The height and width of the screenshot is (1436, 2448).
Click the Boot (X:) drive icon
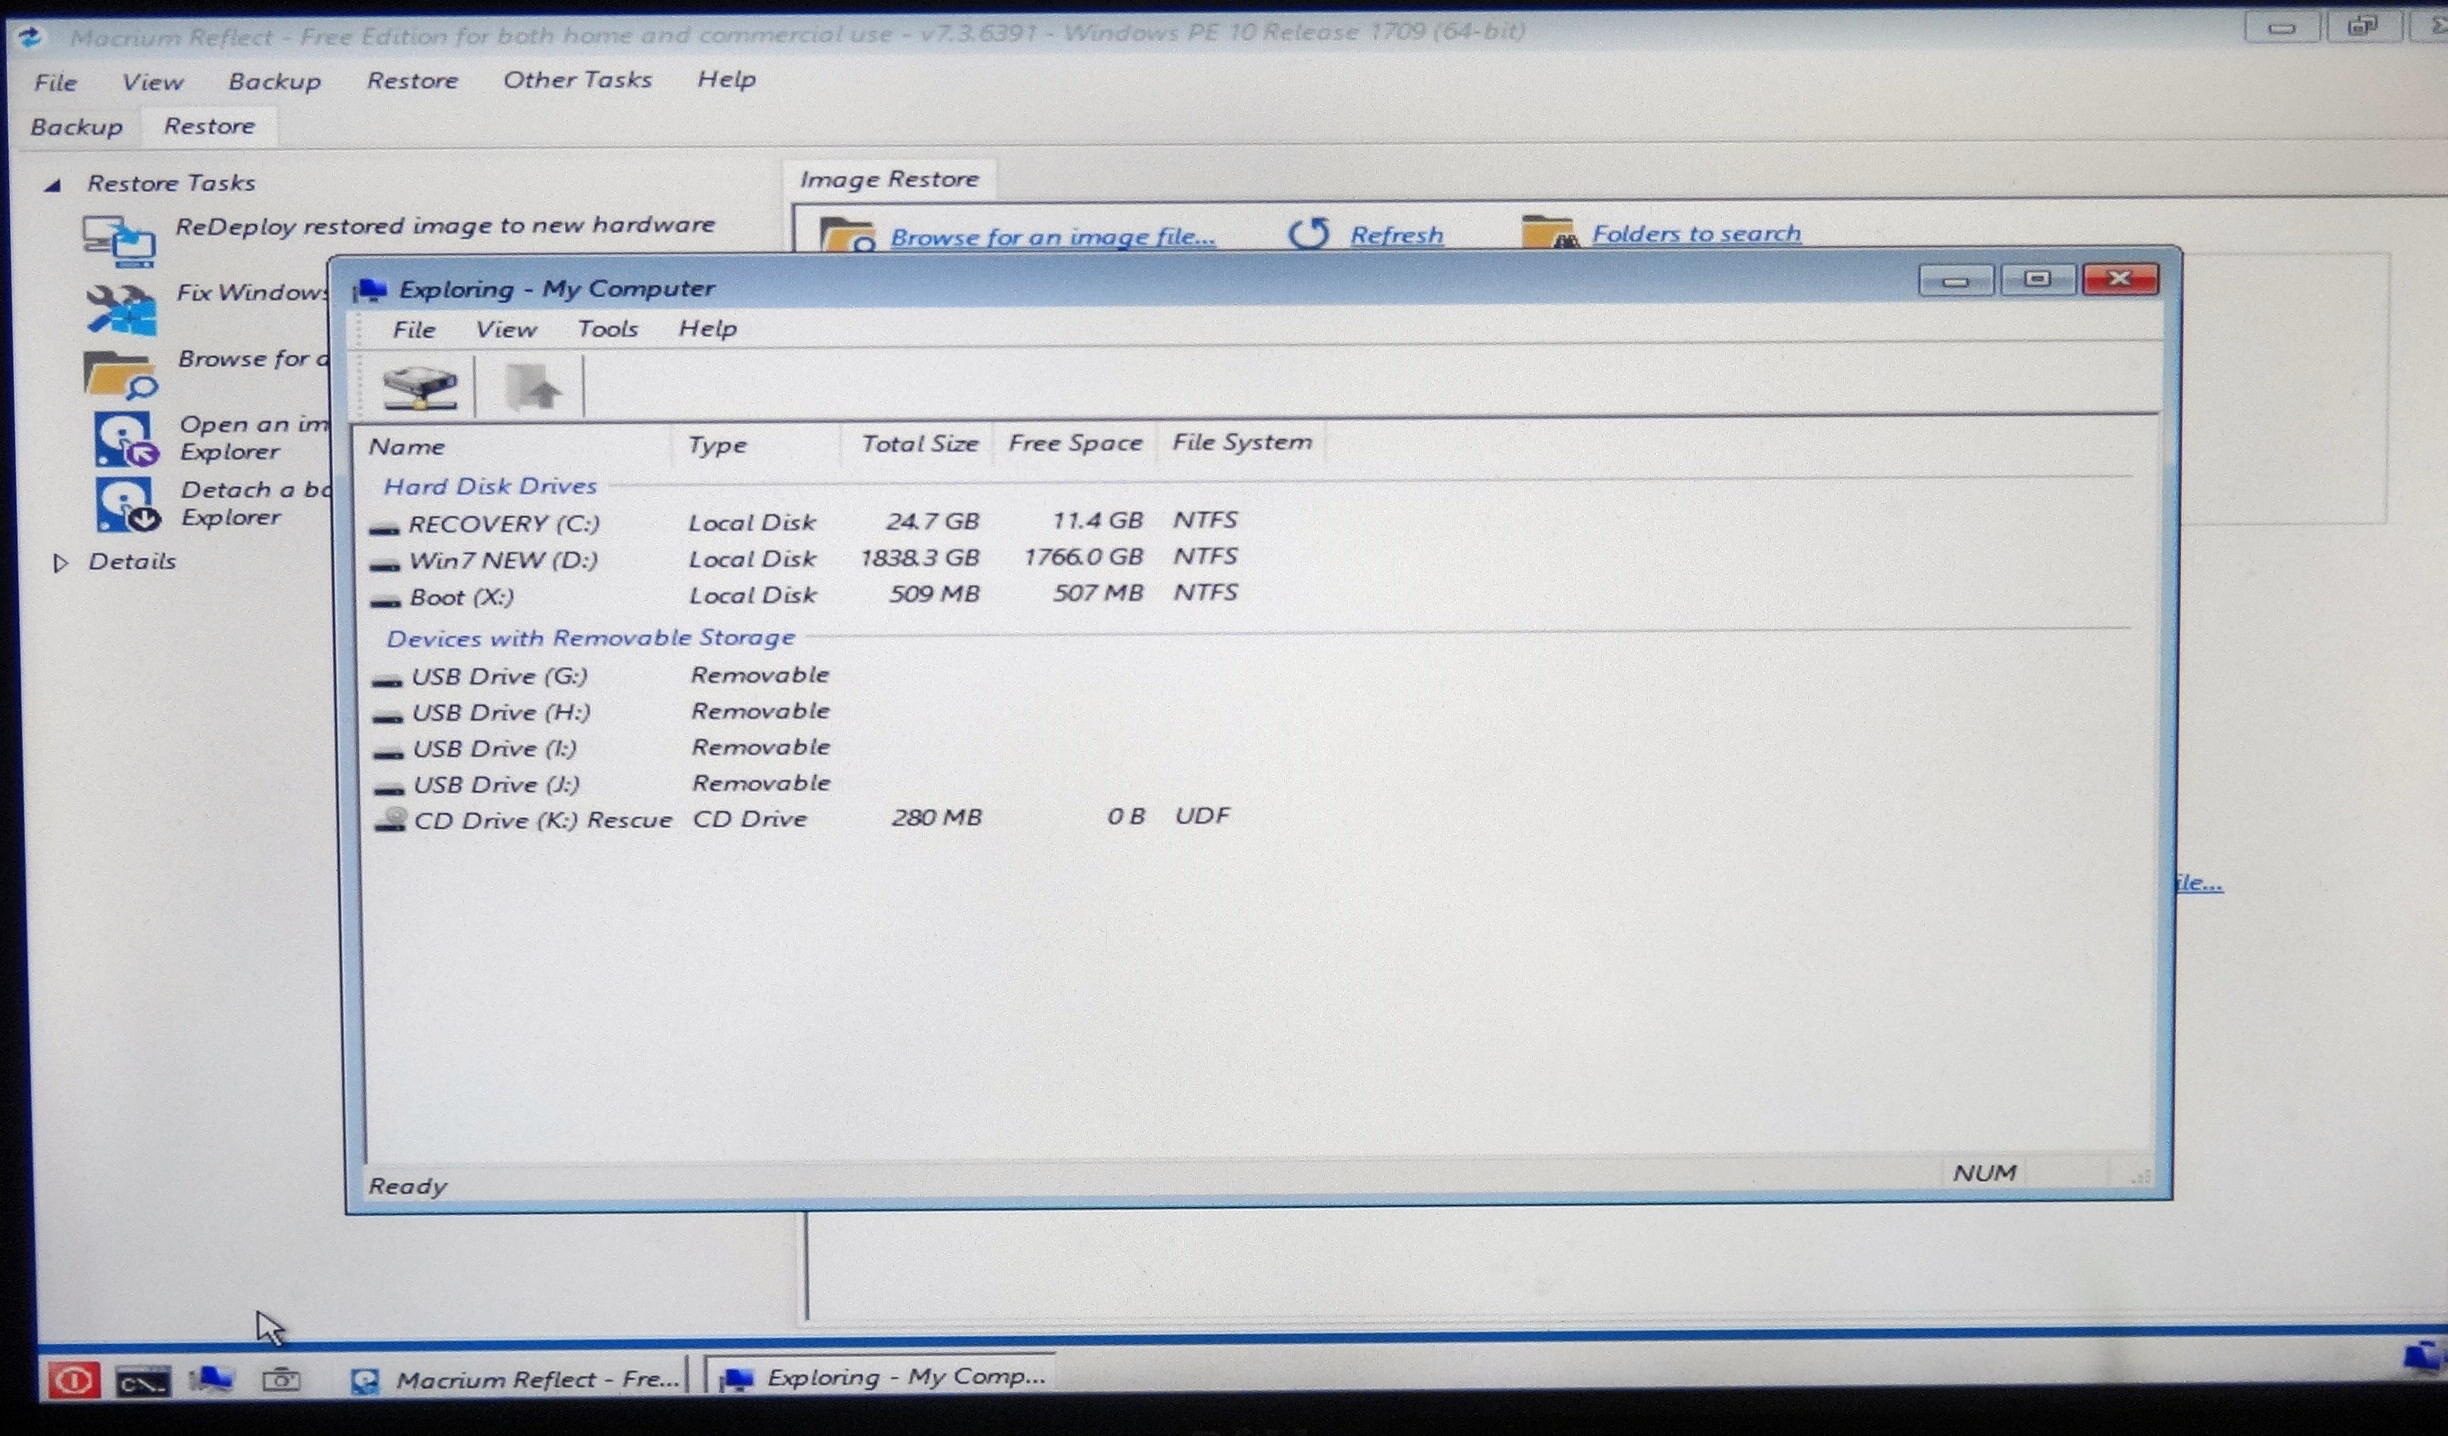tap(386, 600)
